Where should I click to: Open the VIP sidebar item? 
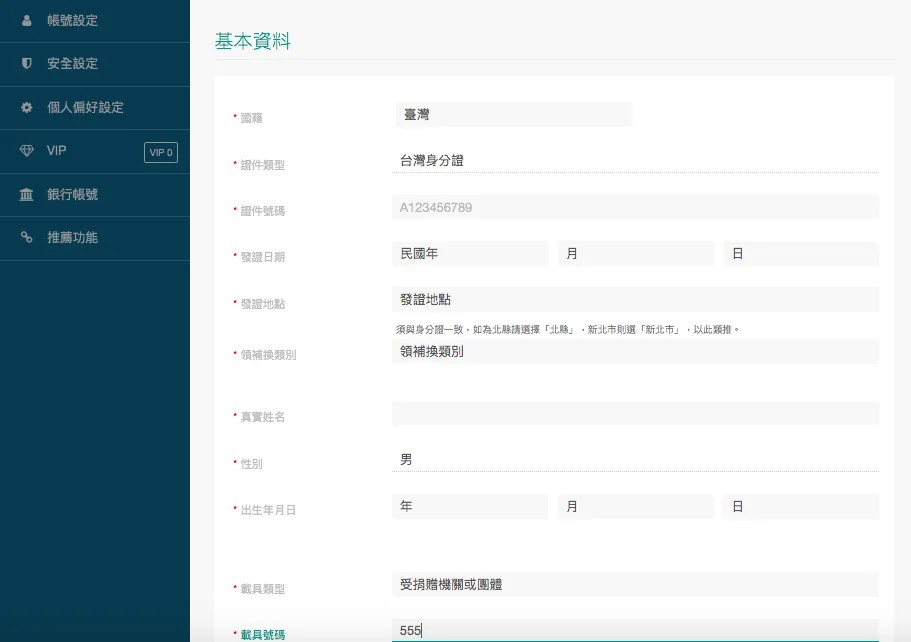tap(95, 152)
